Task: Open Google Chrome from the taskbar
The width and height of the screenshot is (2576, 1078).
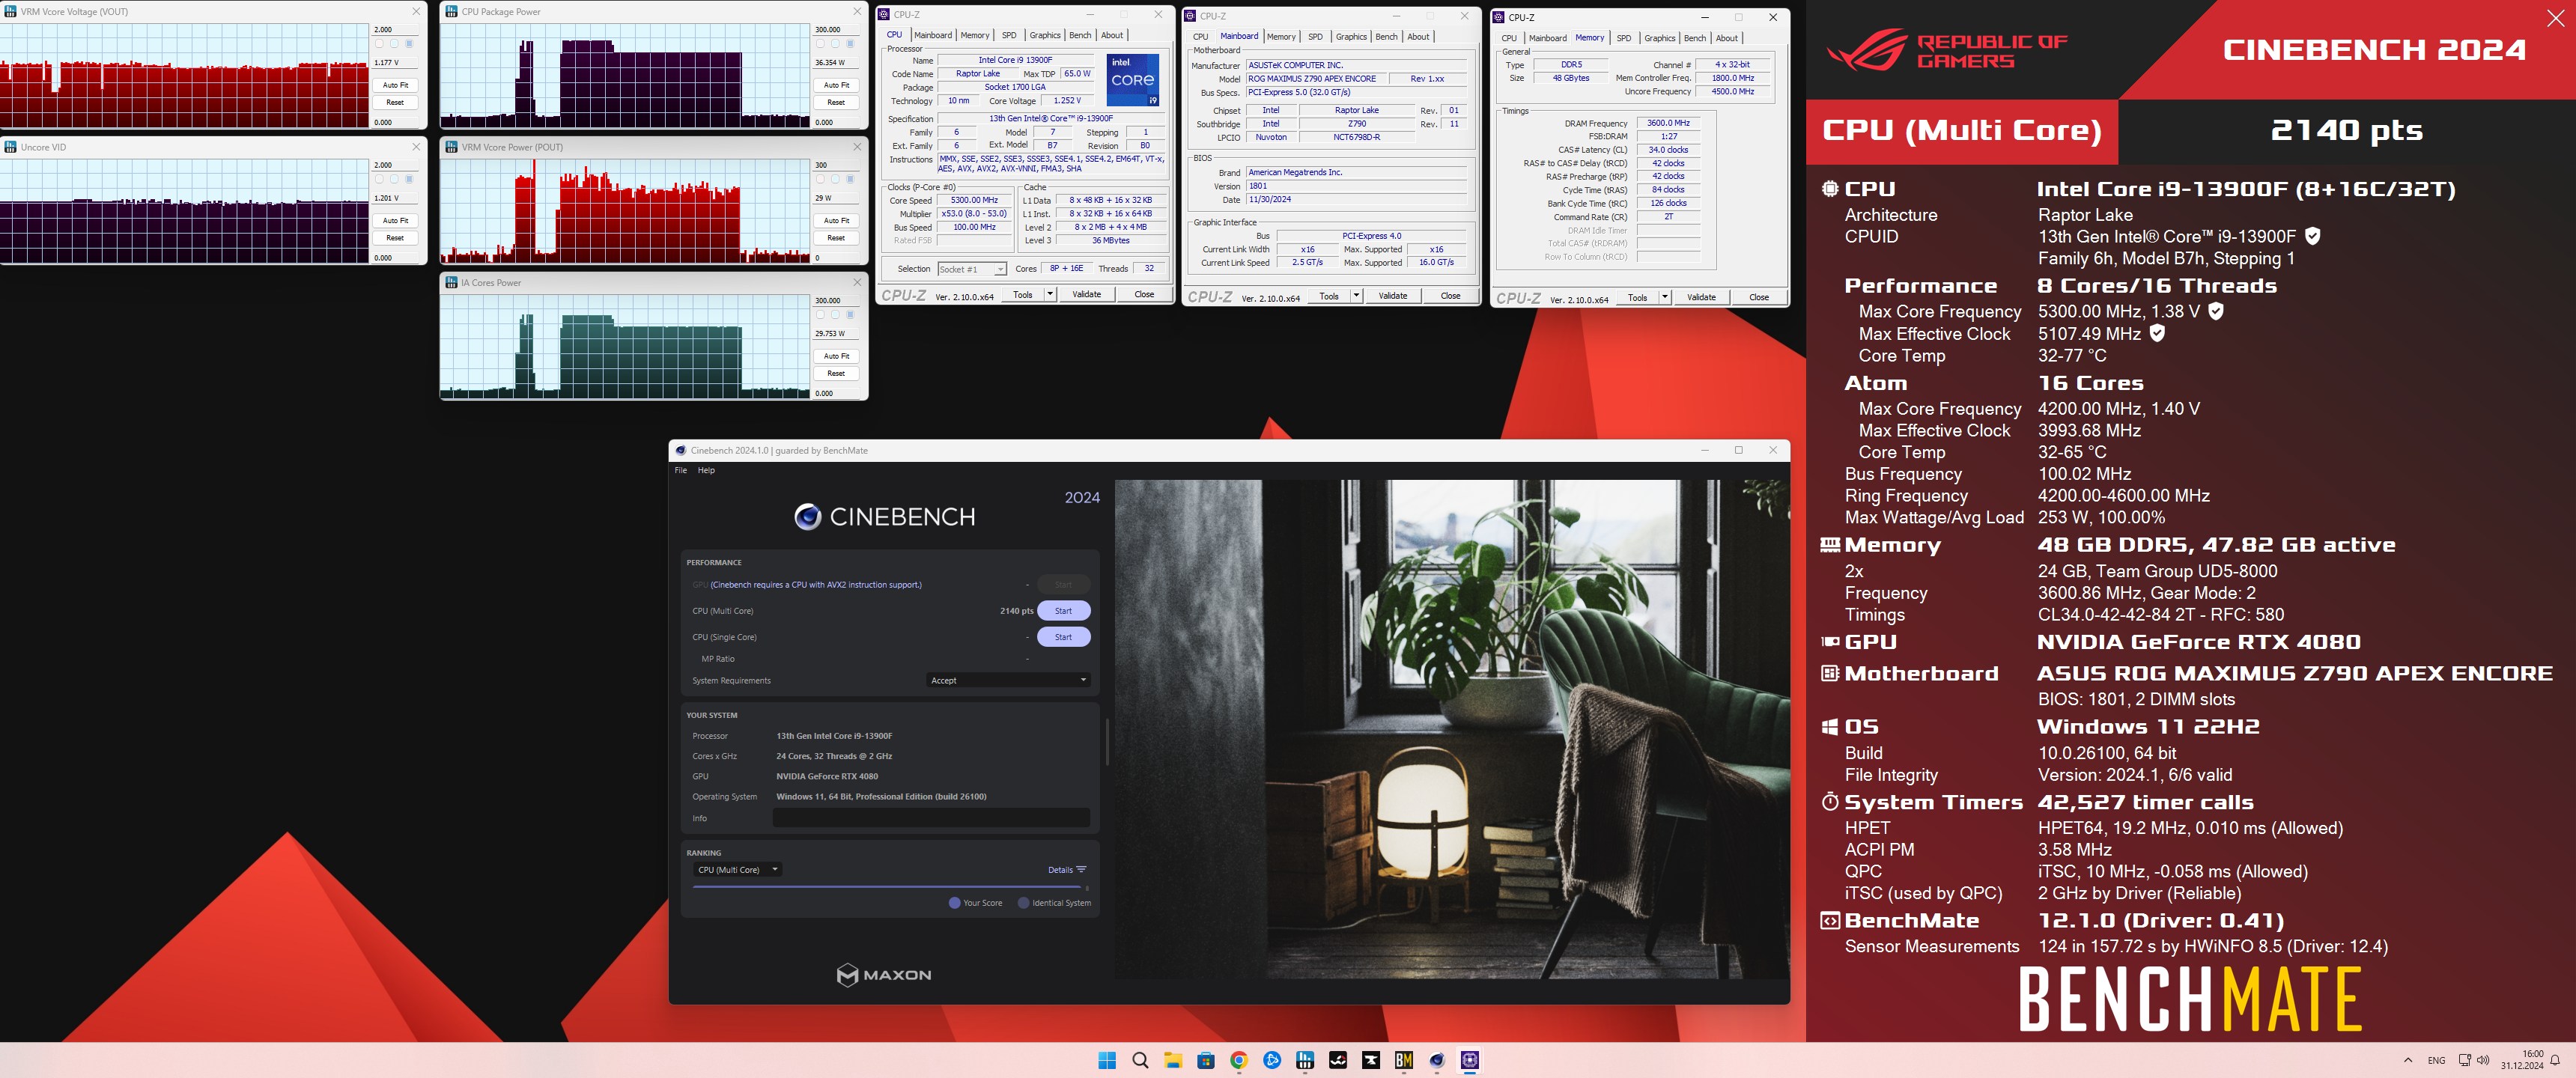Action: (1239, 1060)
